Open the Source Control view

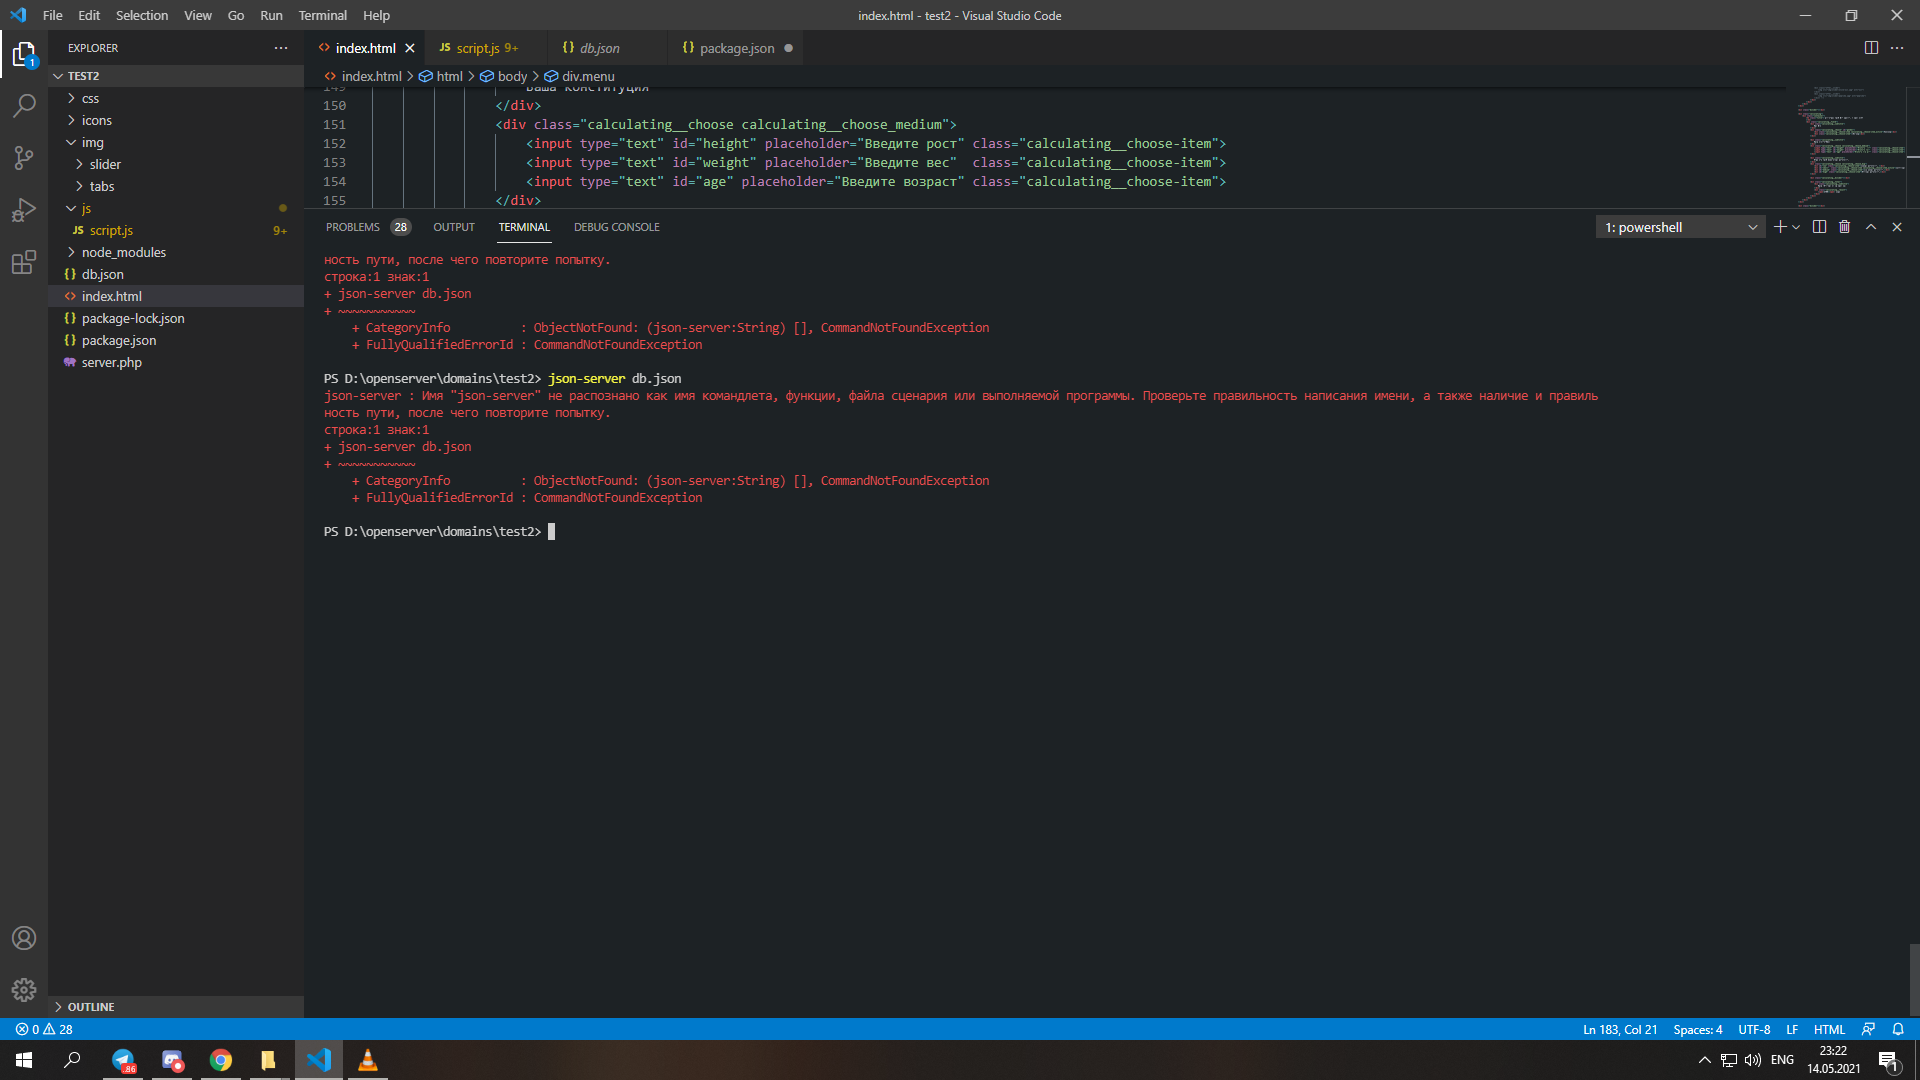[24, 158]
